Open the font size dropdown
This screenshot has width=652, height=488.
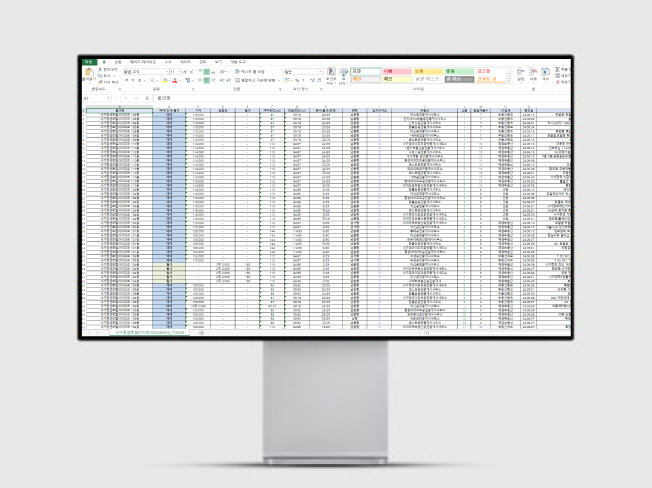coord(182,72)
